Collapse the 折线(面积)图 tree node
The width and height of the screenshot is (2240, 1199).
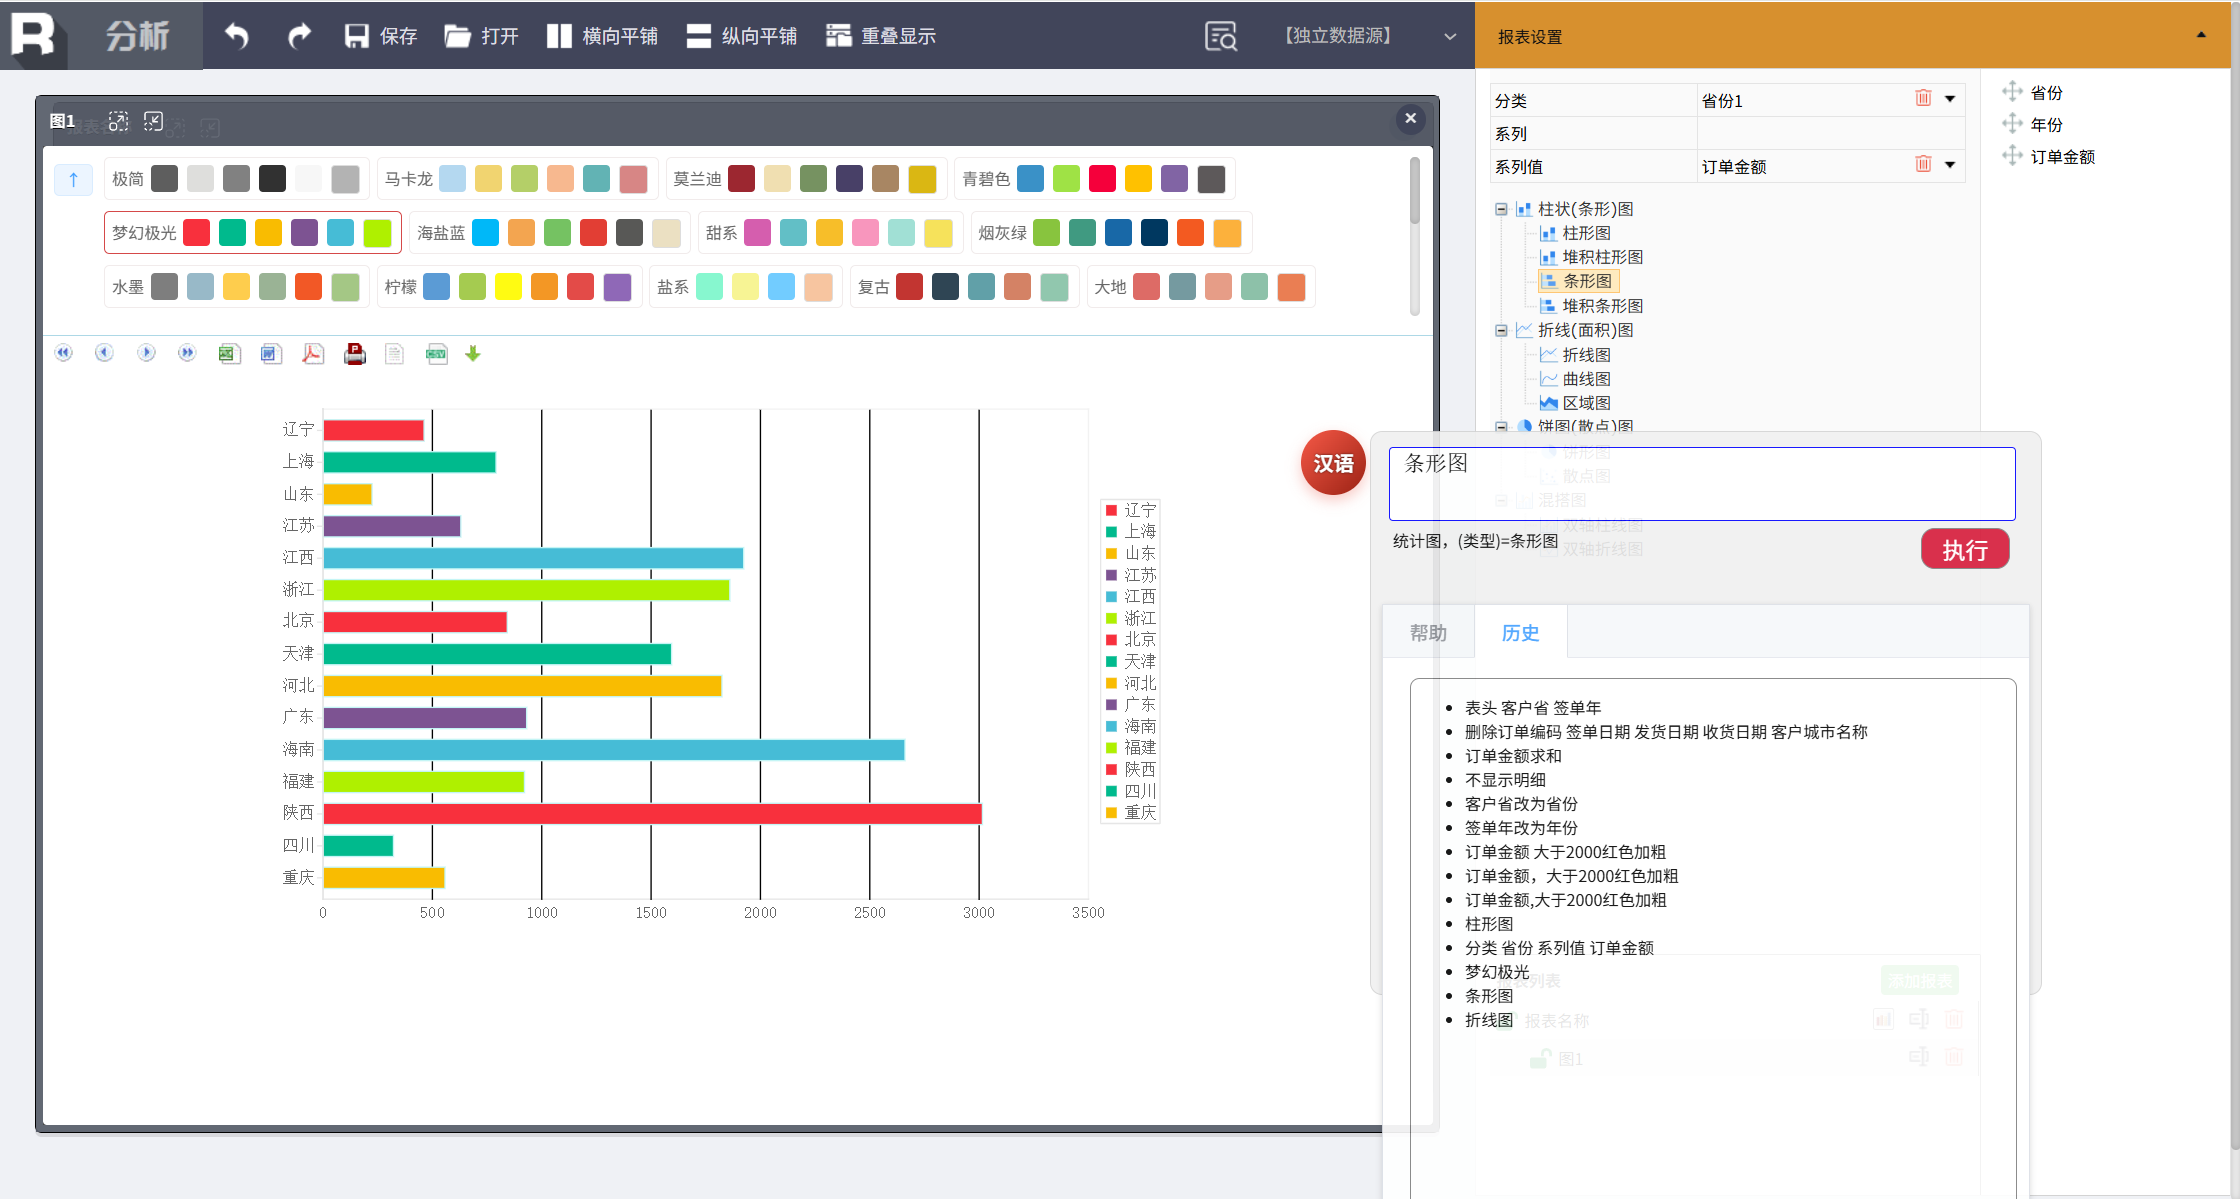[x=1501, y=330]
